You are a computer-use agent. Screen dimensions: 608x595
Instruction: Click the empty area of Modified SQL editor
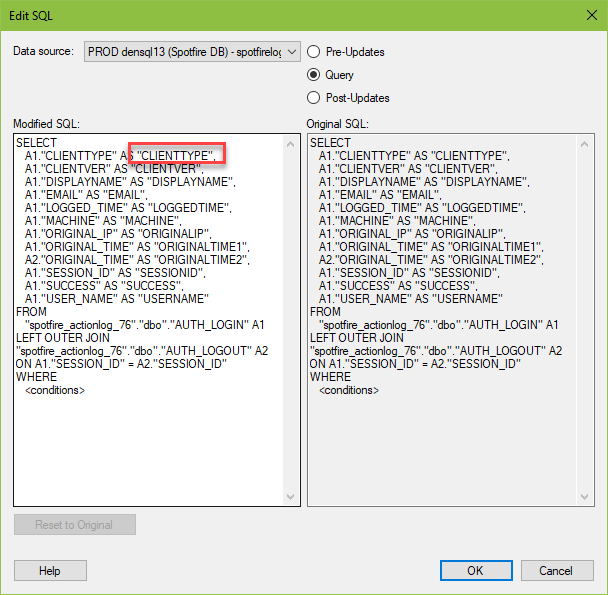tap(149, 450)
